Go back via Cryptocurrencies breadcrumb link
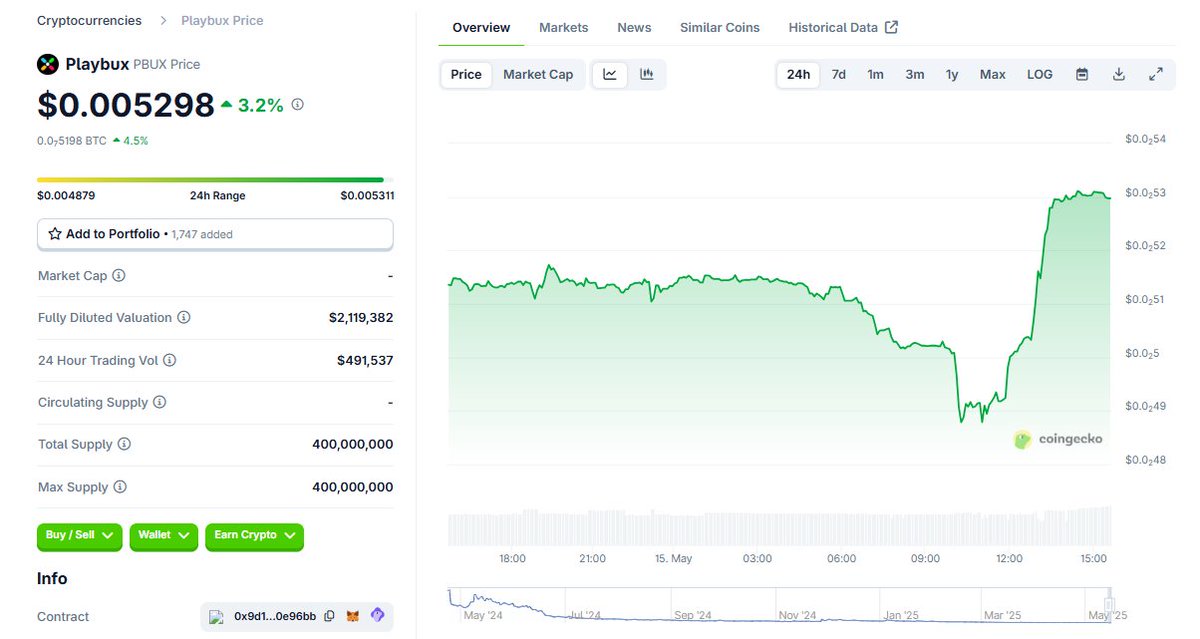Screen dimensions: 1200x639 tap(88, 20)
